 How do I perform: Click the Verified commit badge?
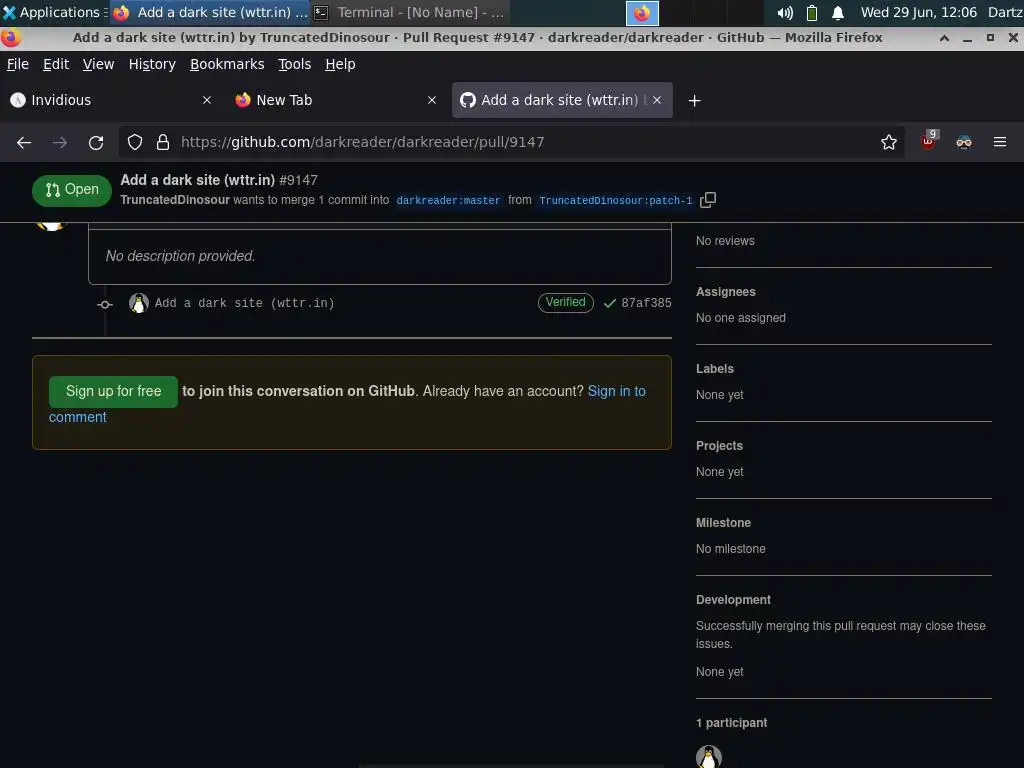pyautogui.click(x=566, y=302)
